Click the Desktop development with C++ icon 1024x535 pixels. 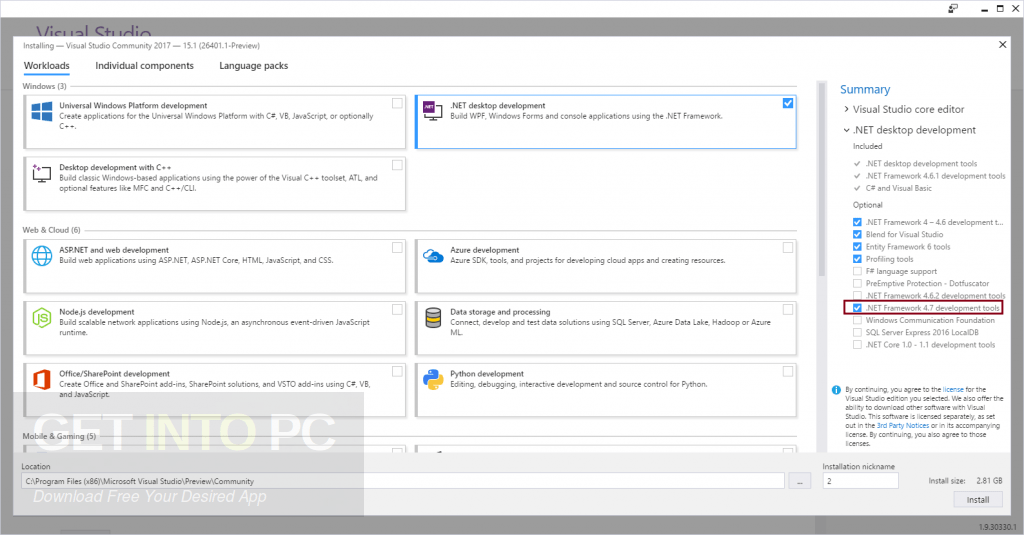[42, 173]
